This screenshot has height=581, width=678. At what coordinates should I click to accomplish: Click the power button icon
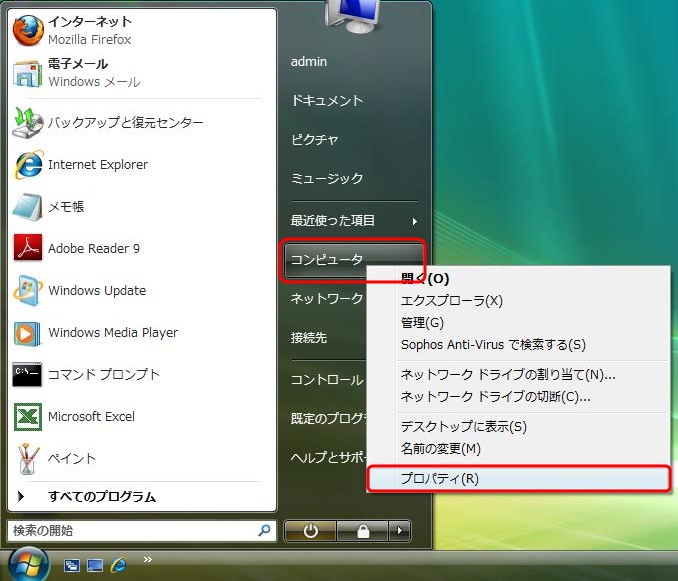(310, 531)
